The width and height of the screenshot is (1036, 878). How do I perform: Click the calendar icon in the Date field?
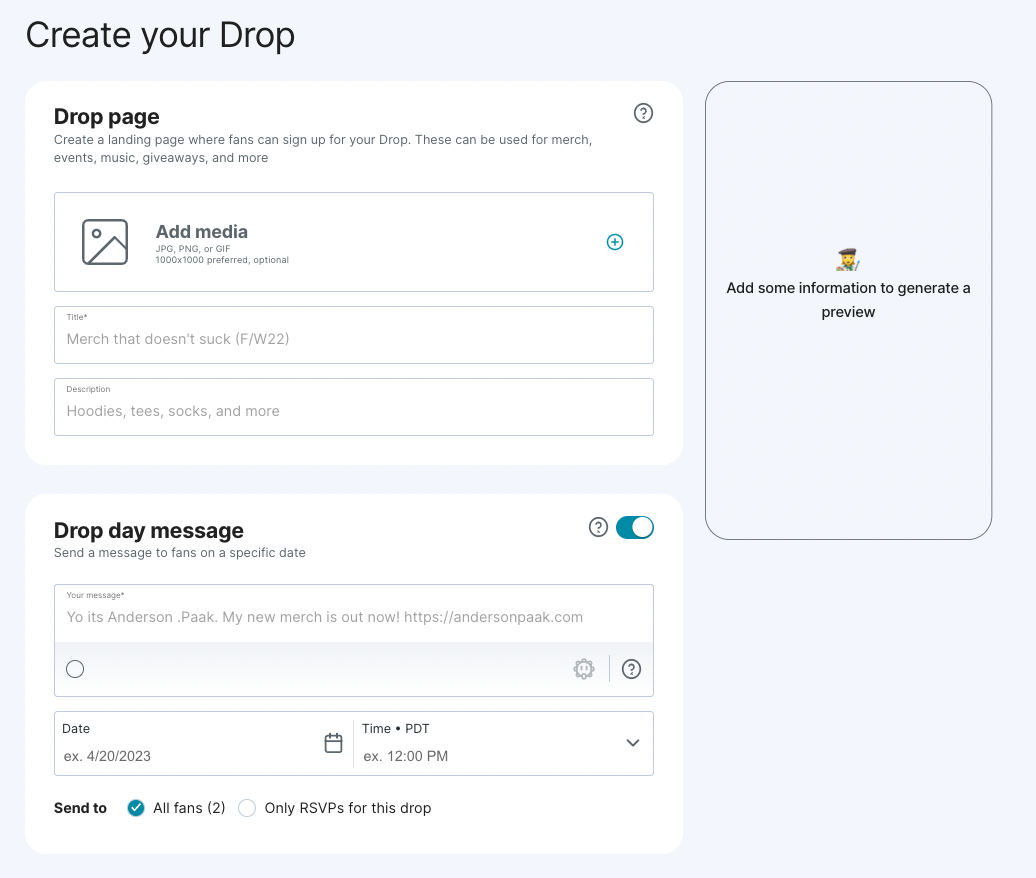tap(333, 743)
